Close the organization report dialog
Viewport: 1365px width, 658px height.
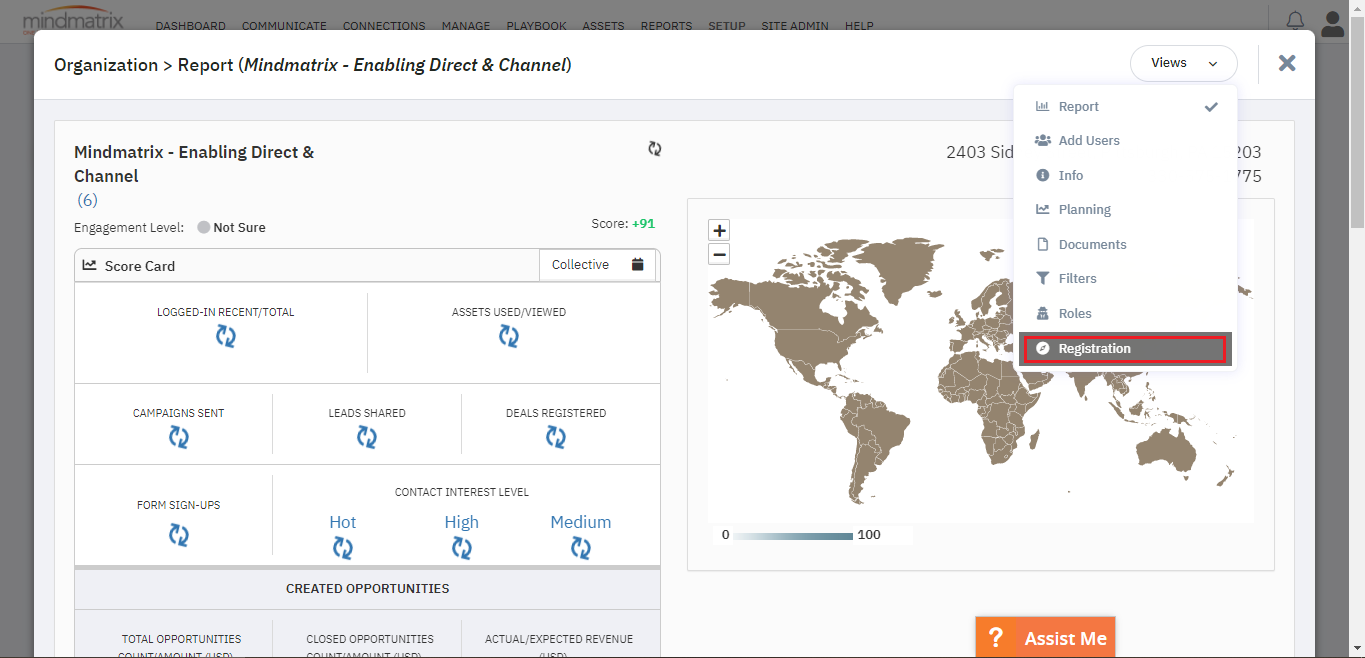point(1287,63)
